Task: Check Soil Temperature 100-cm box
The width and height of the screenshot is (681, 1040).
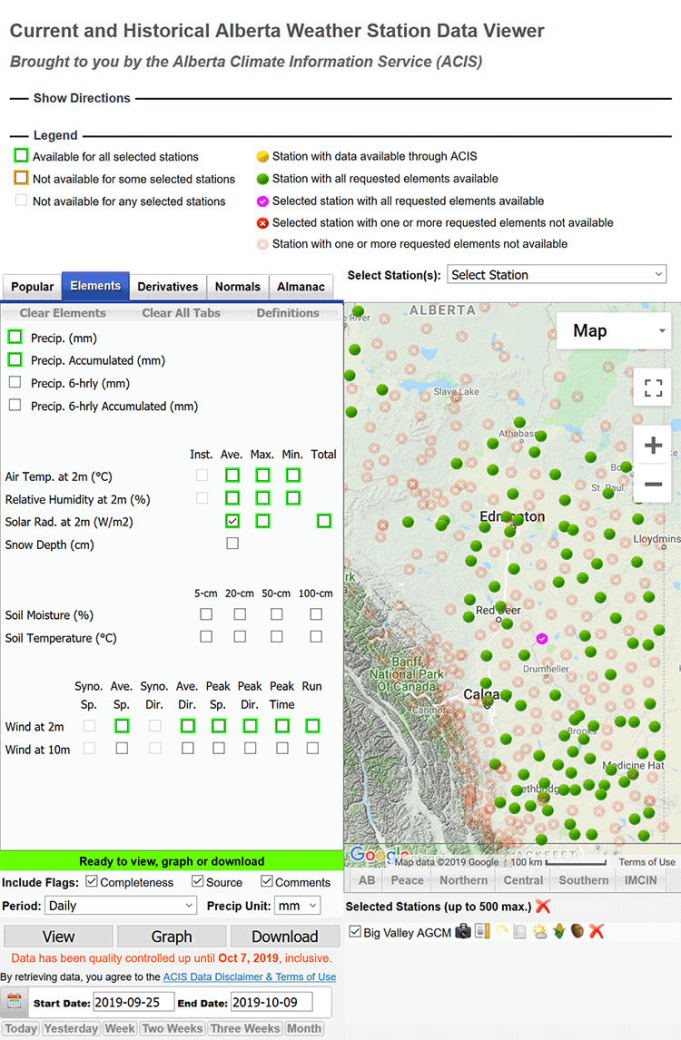Action: [316, 637]
